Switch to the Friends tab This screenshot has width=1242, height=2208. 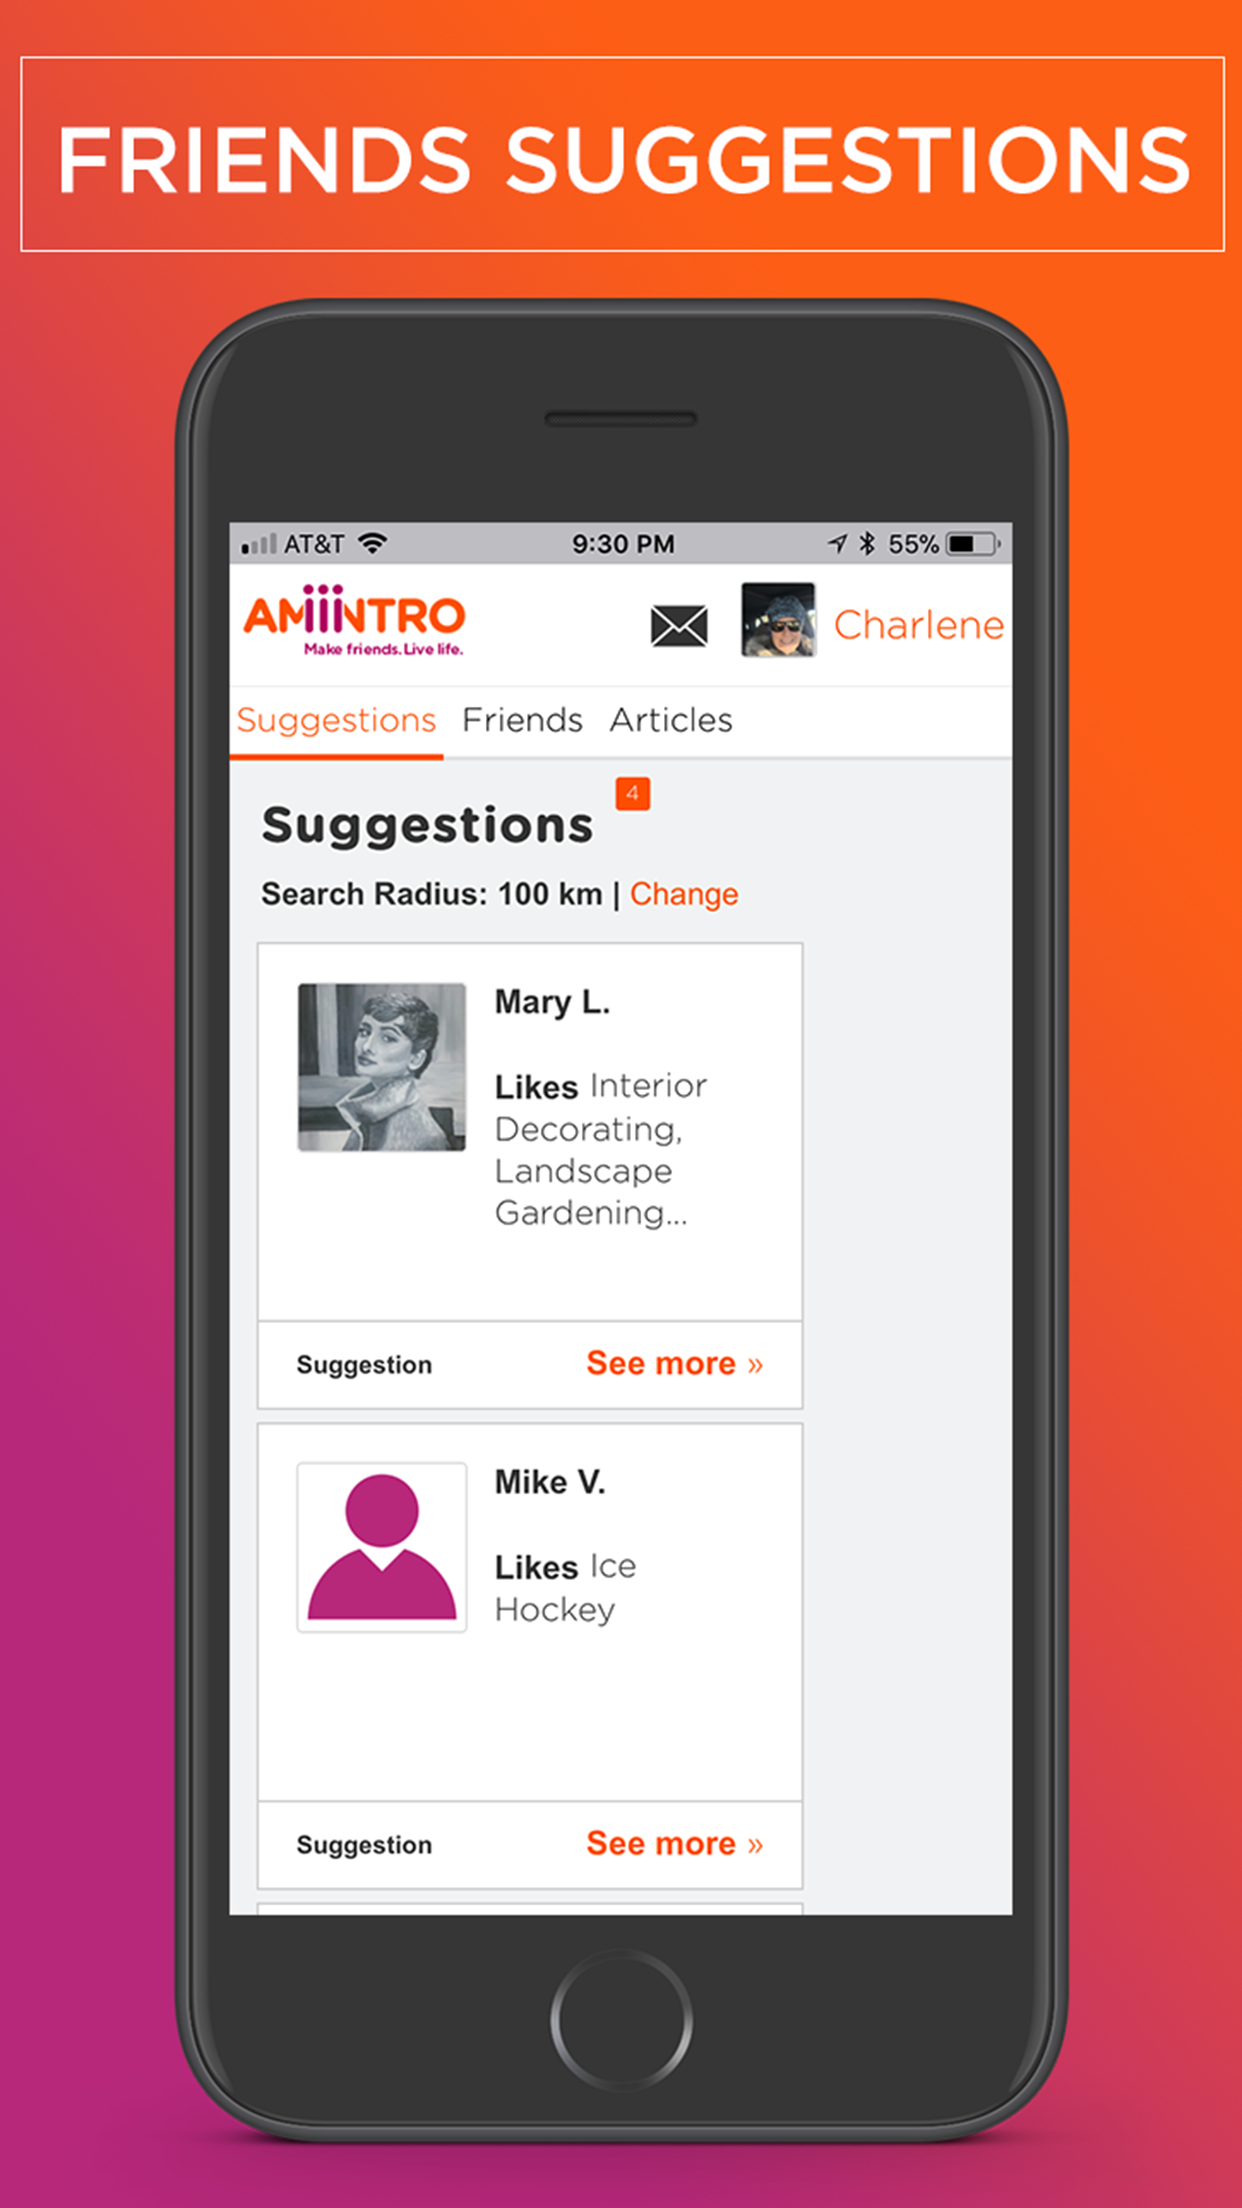(522, 720)
